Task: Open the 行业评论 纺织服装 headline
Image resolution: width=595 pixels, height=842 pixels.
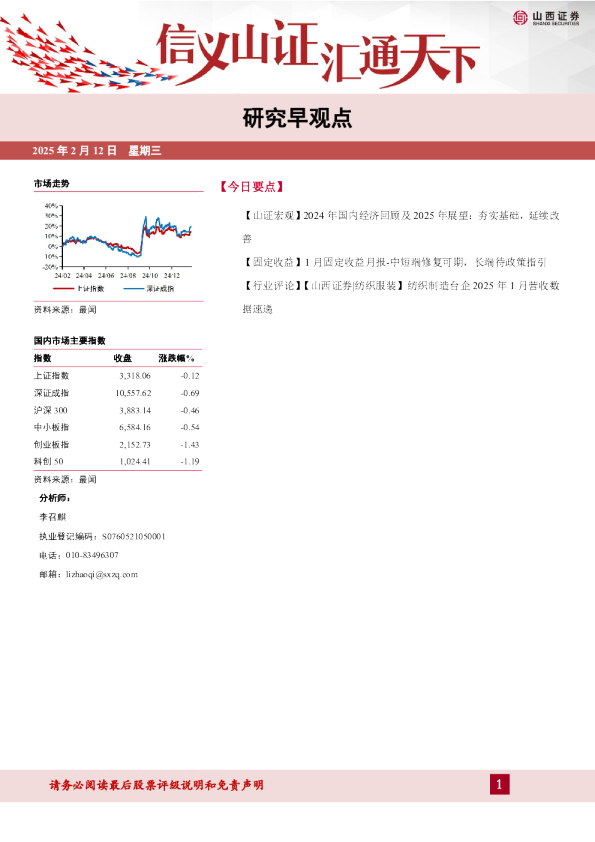Action: [x=401, y=297]
